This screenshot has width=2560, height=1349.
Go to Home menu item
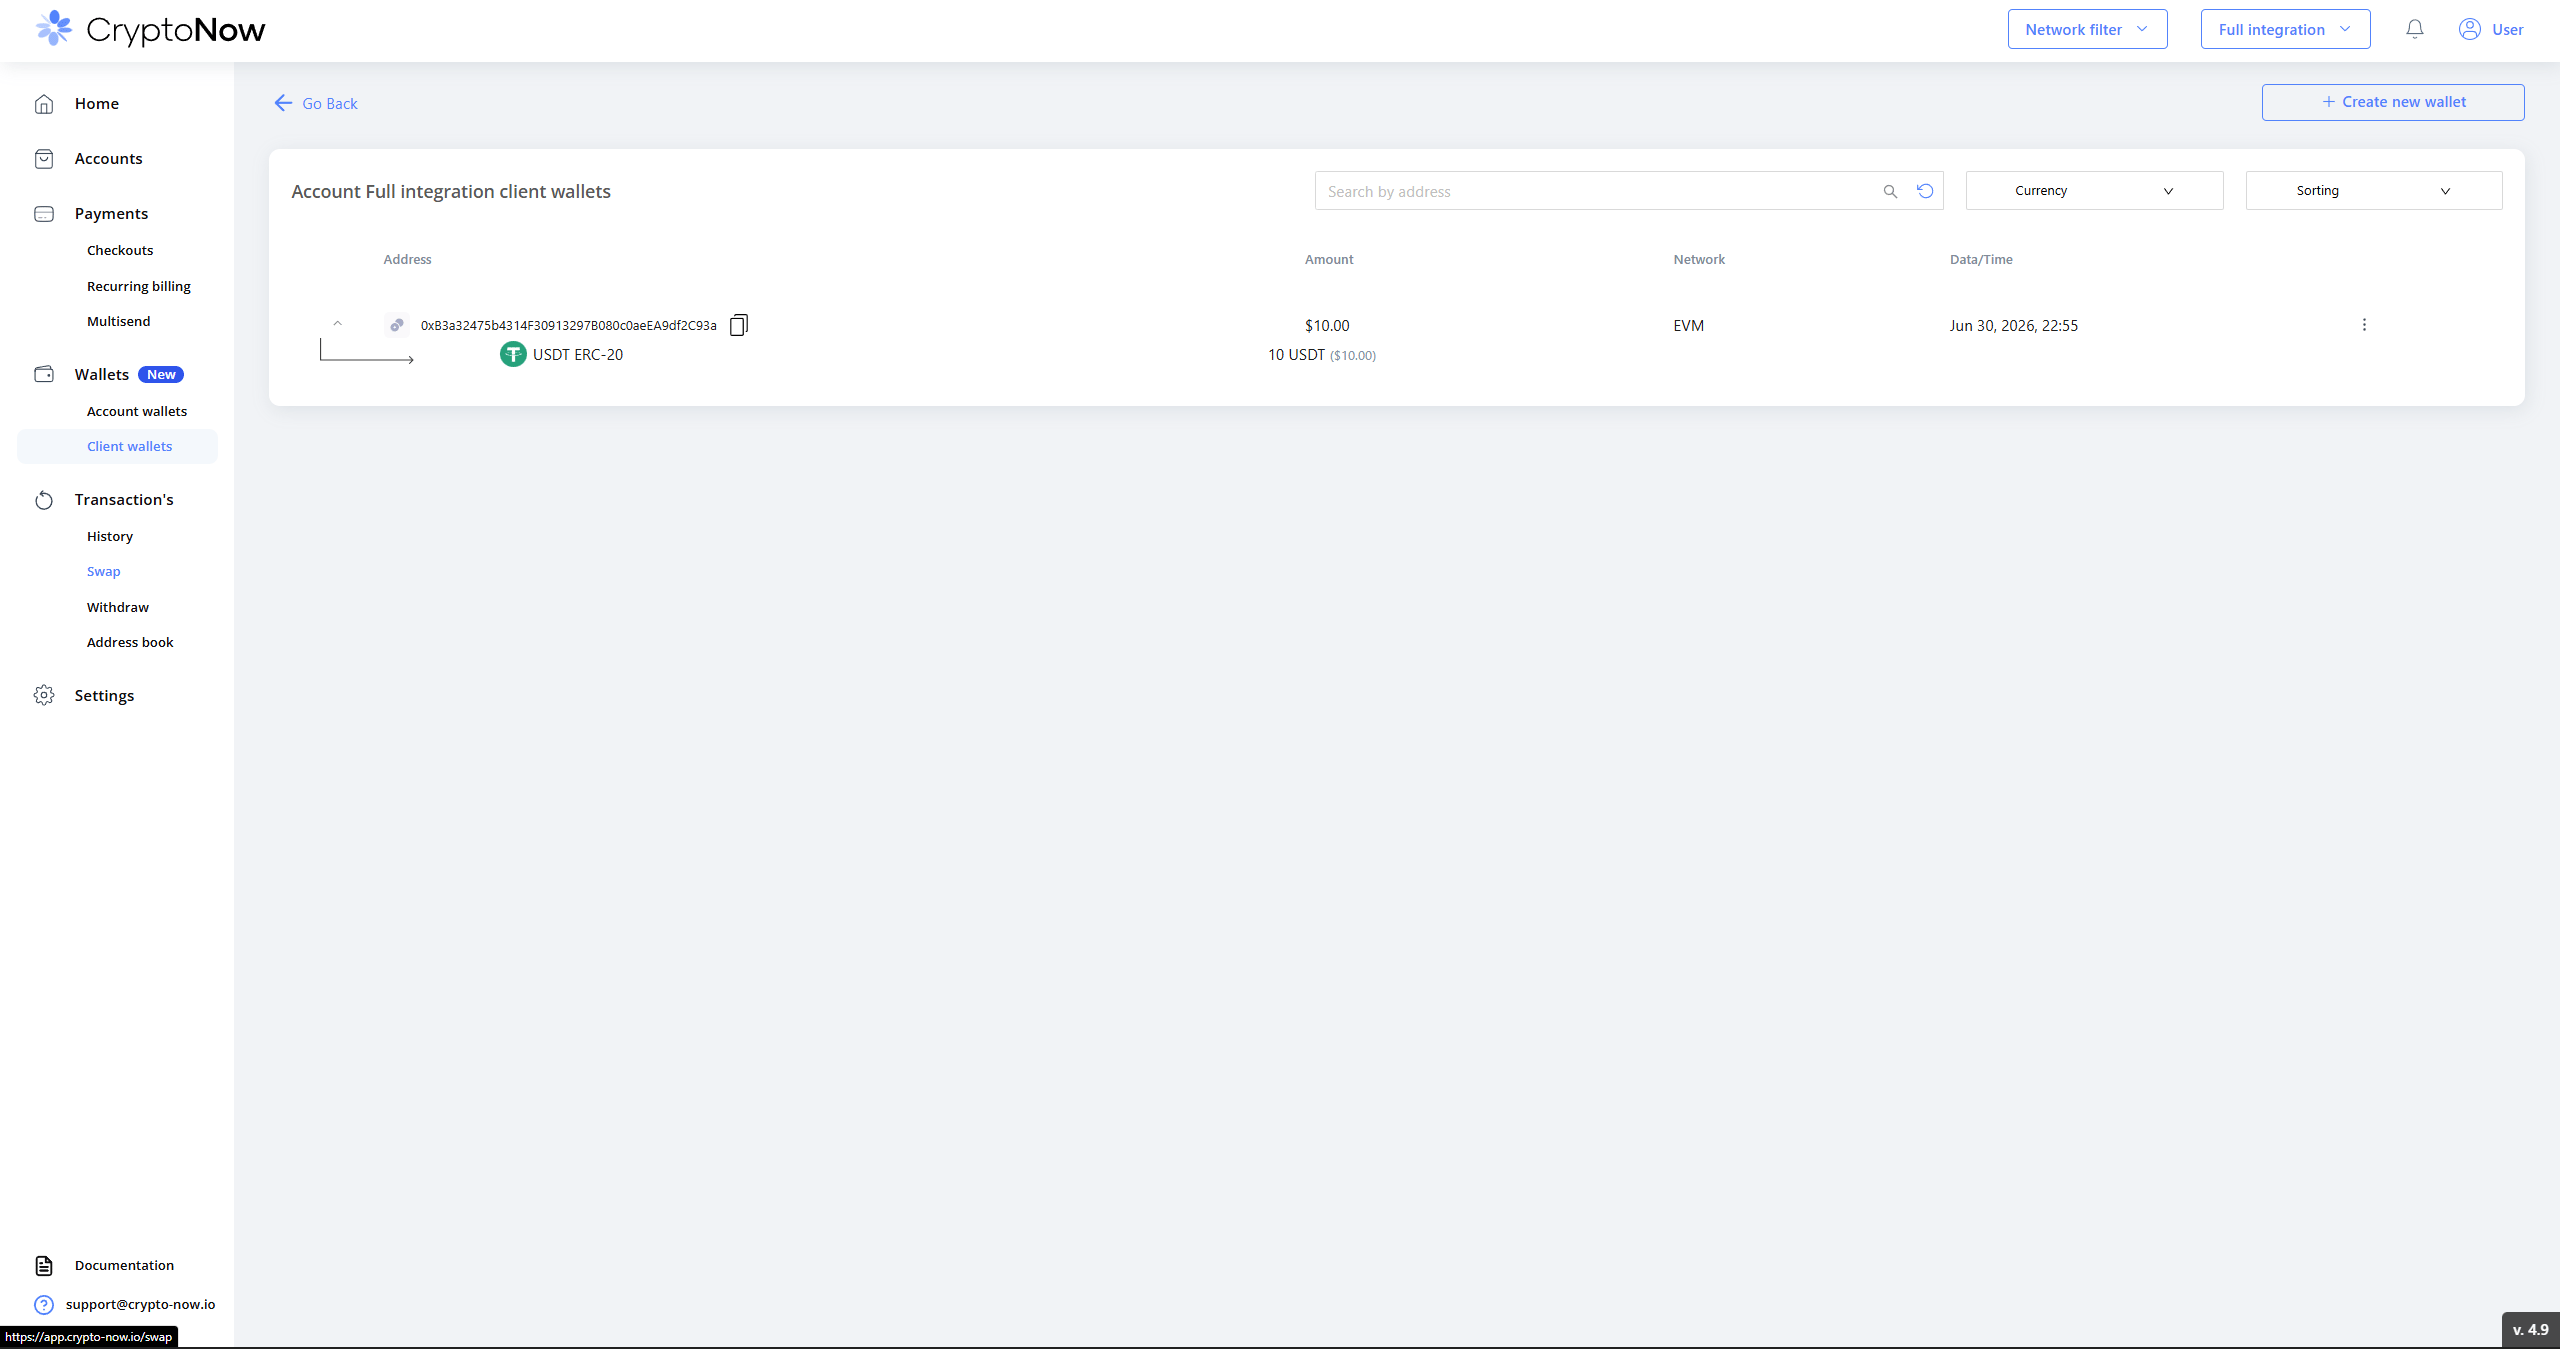click(x=97, y=104)
